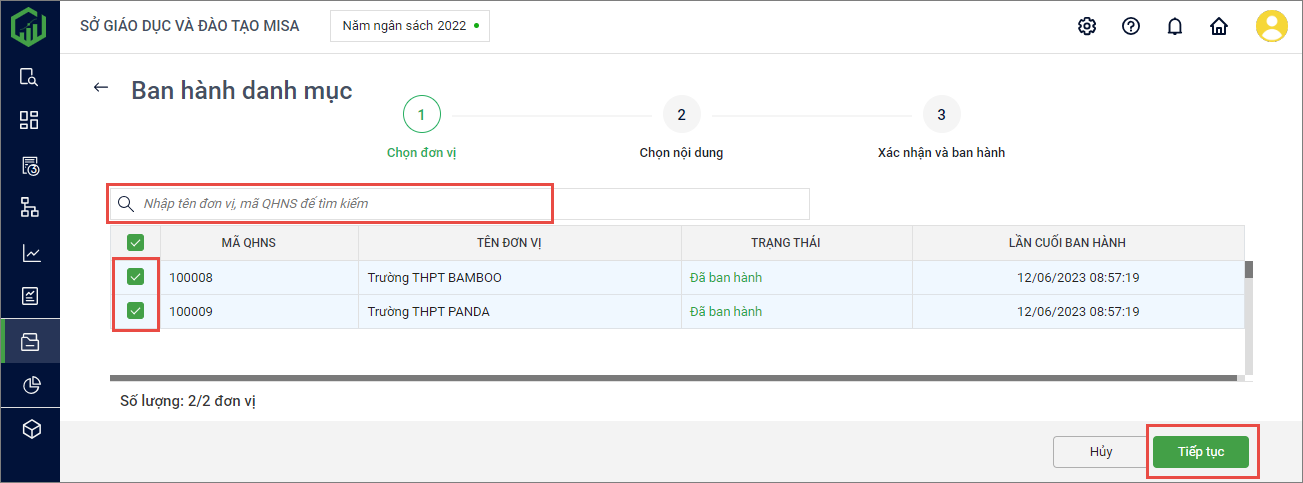Image resolution: width=1303 pixels, height=483 pixels.
Task: Open the line chart icon in sidebar
Action: pos(30,253)
